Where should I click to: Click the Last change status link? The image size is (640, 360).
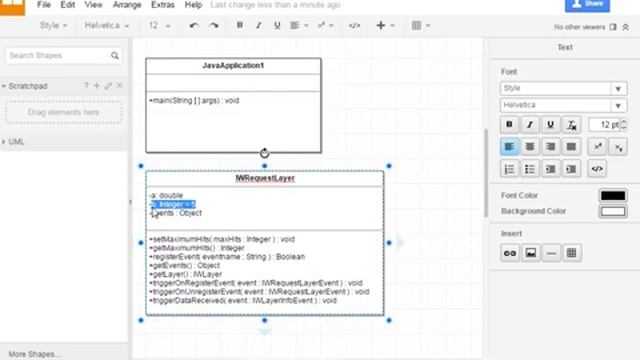tap(275, 5)
